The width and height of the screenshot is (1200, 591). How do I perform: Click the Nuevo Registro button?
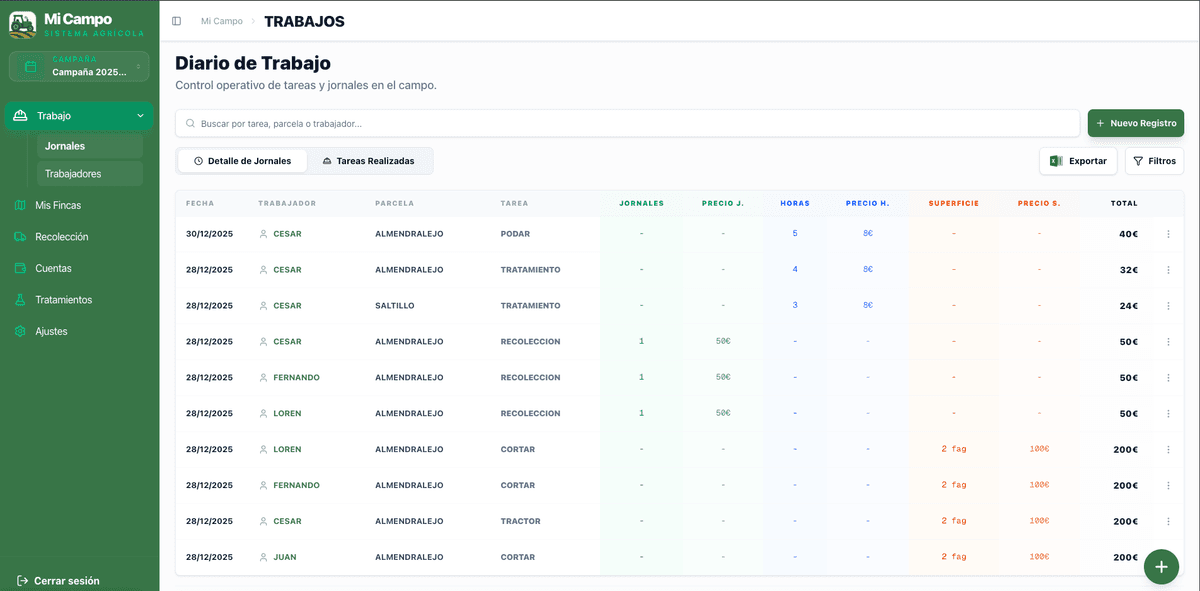(1135, 123)
